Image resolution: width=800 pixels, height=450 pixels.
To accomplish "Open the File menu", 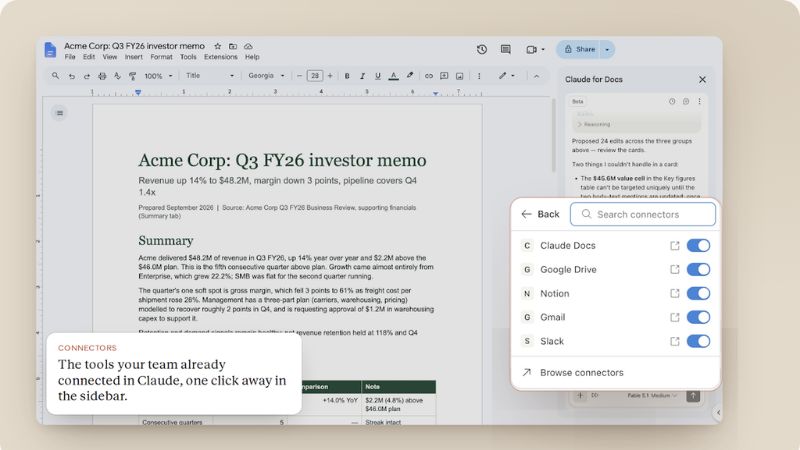I will tap(70, 57).
